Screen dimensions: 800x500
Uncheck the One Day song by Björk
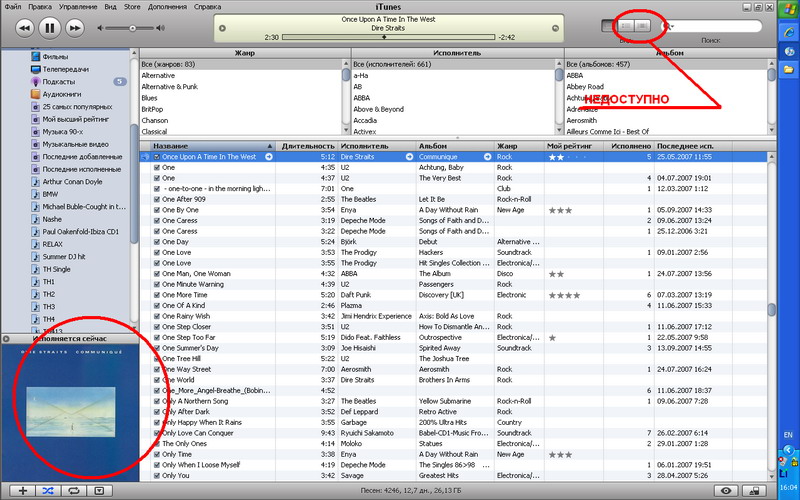point(157,242)
